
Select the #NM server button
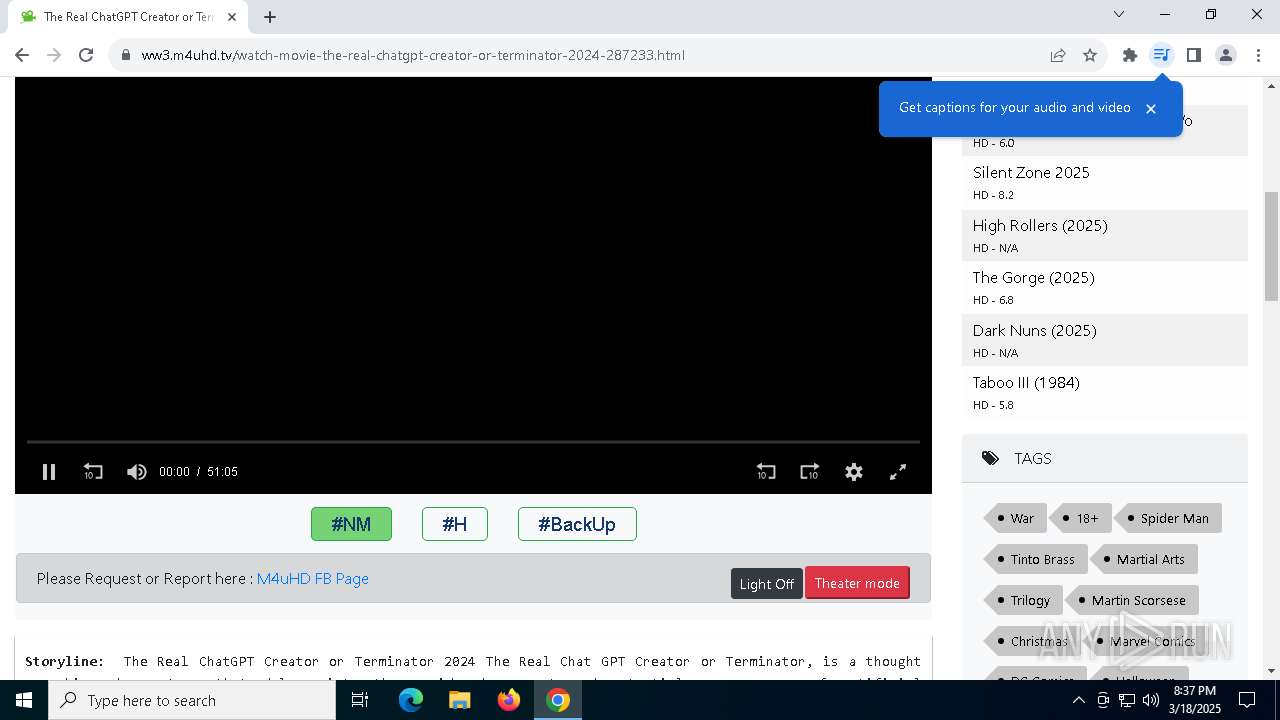pyautogui.click(x=351, y=524)
